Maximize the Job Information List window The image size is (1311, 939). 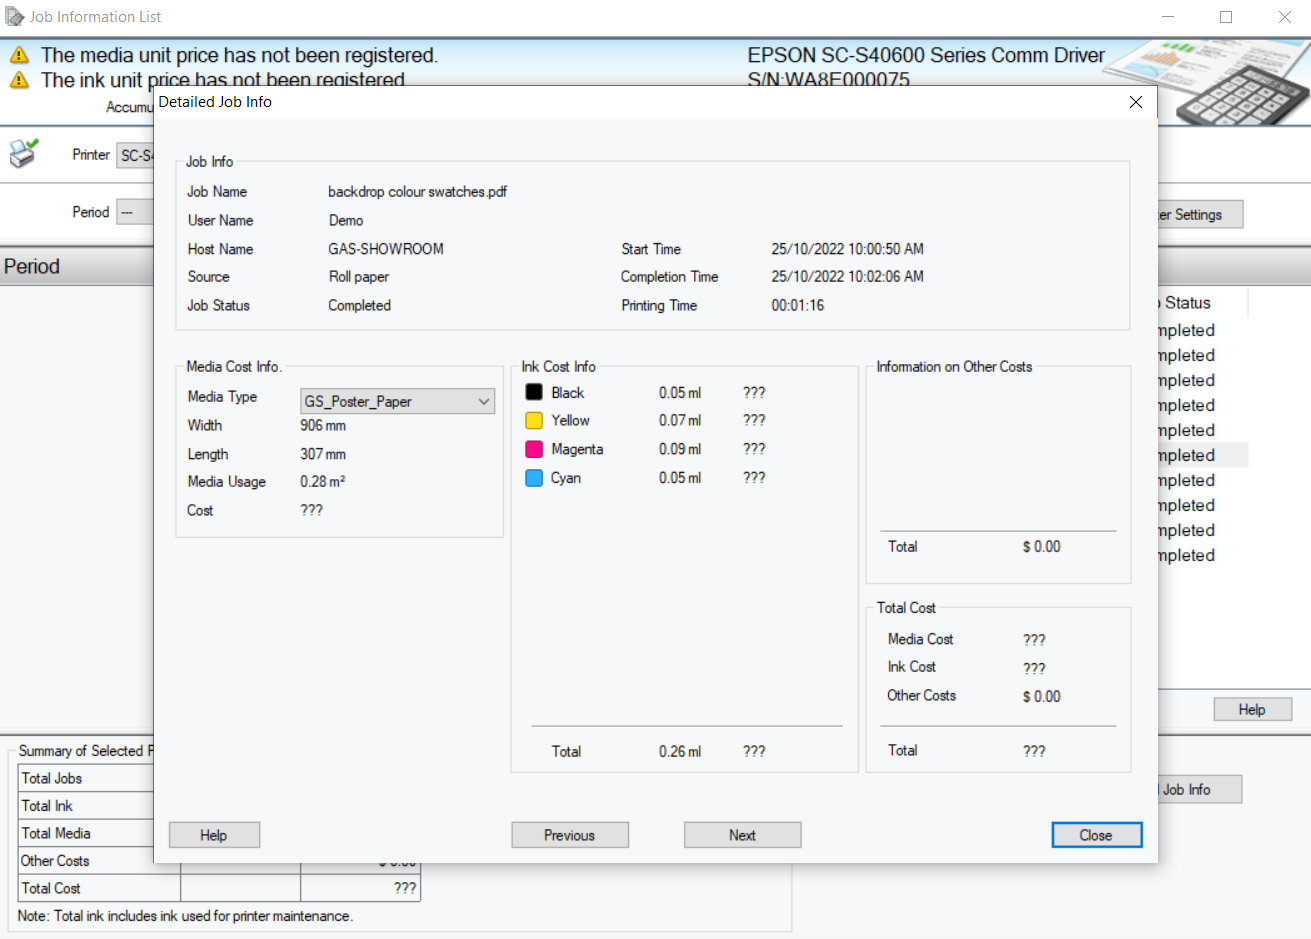(x=1226, y=17)
